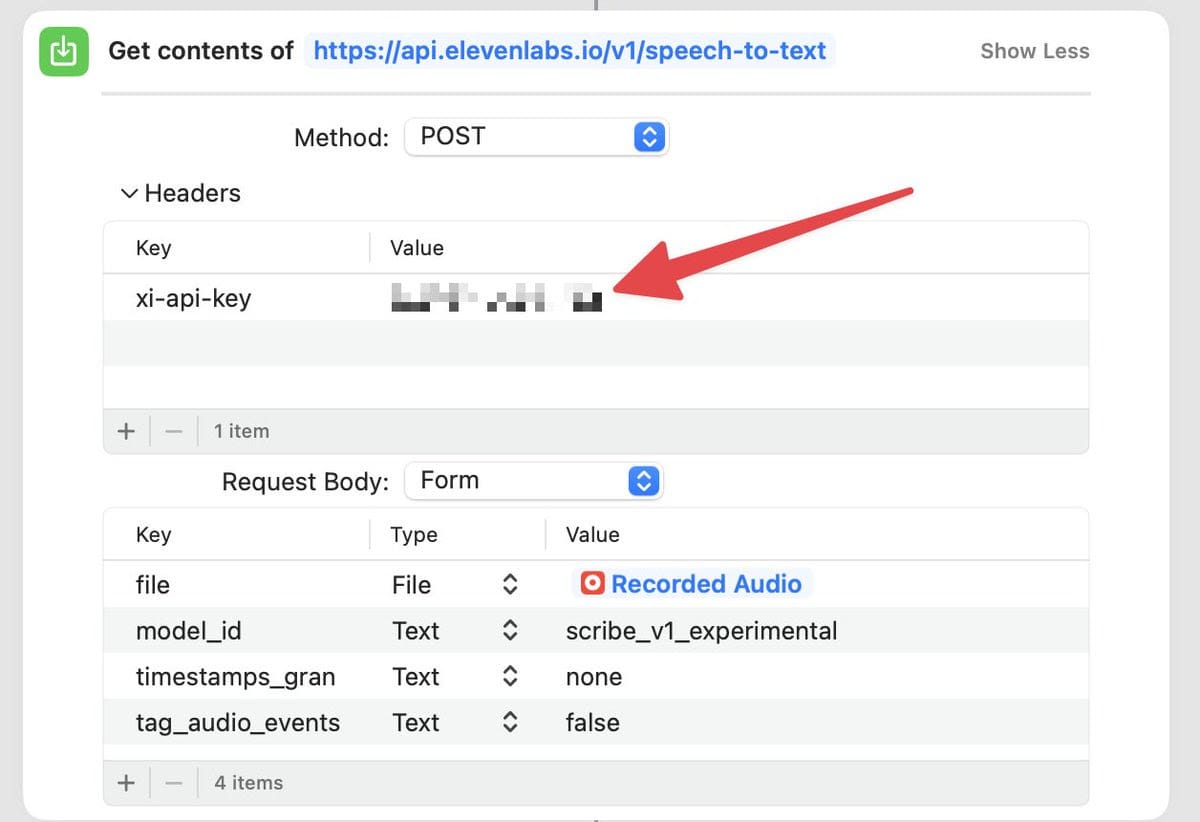Click the Key column header in Request Body table
Image resolution: width=1200 pixels, height=822 pixels.
[x=153, y=535]
